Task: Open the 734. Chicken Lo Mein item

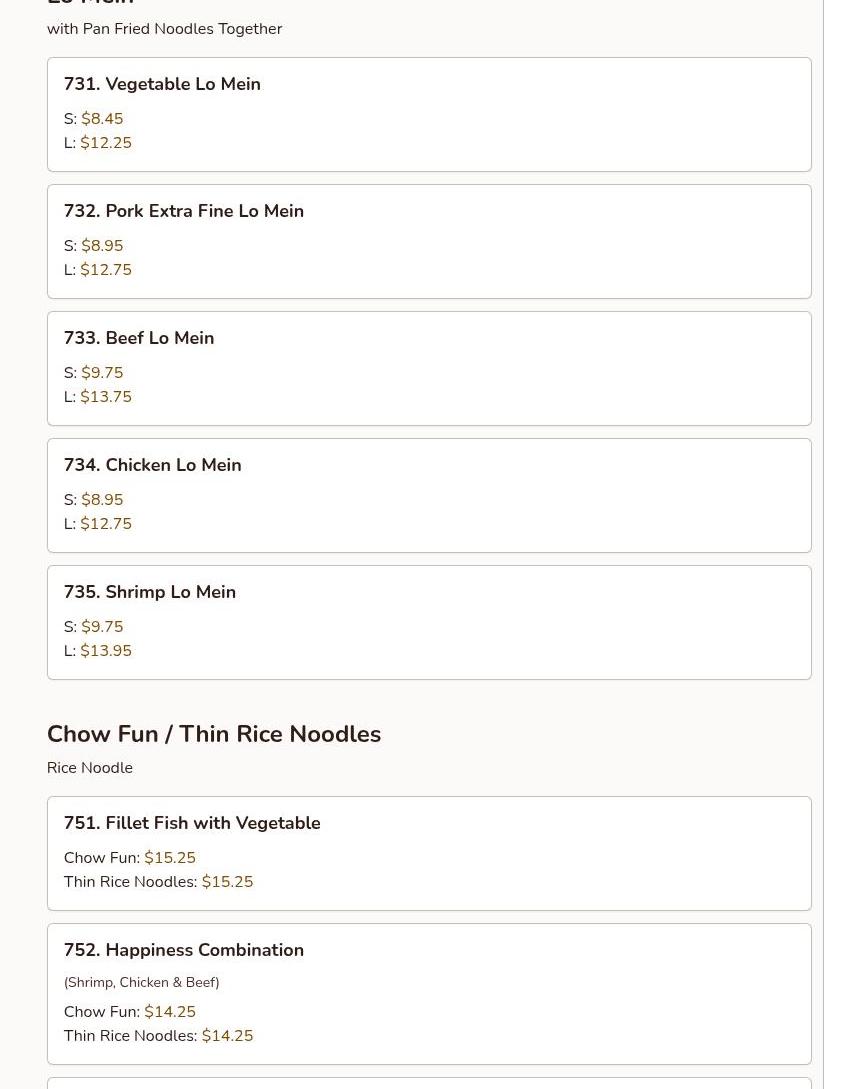Action: tap(429, 496)
